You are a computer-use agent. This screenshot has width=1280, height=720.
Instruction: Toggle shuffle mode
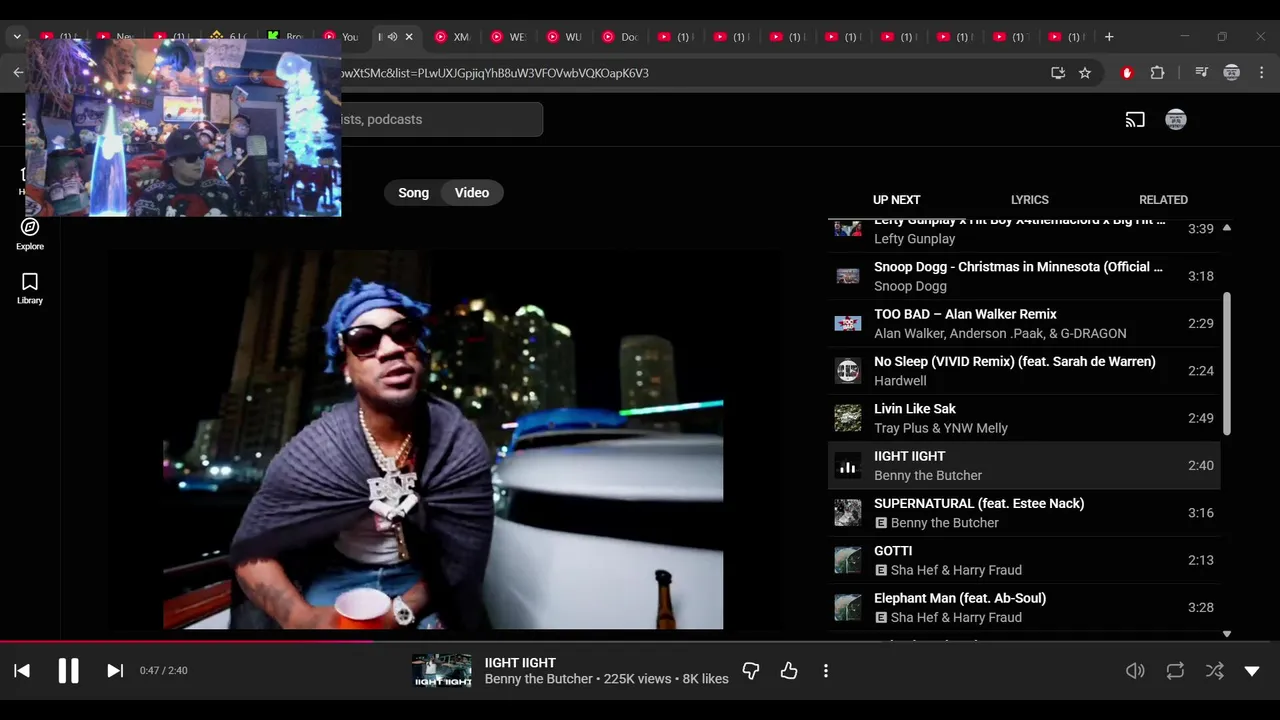[1214, 671]
